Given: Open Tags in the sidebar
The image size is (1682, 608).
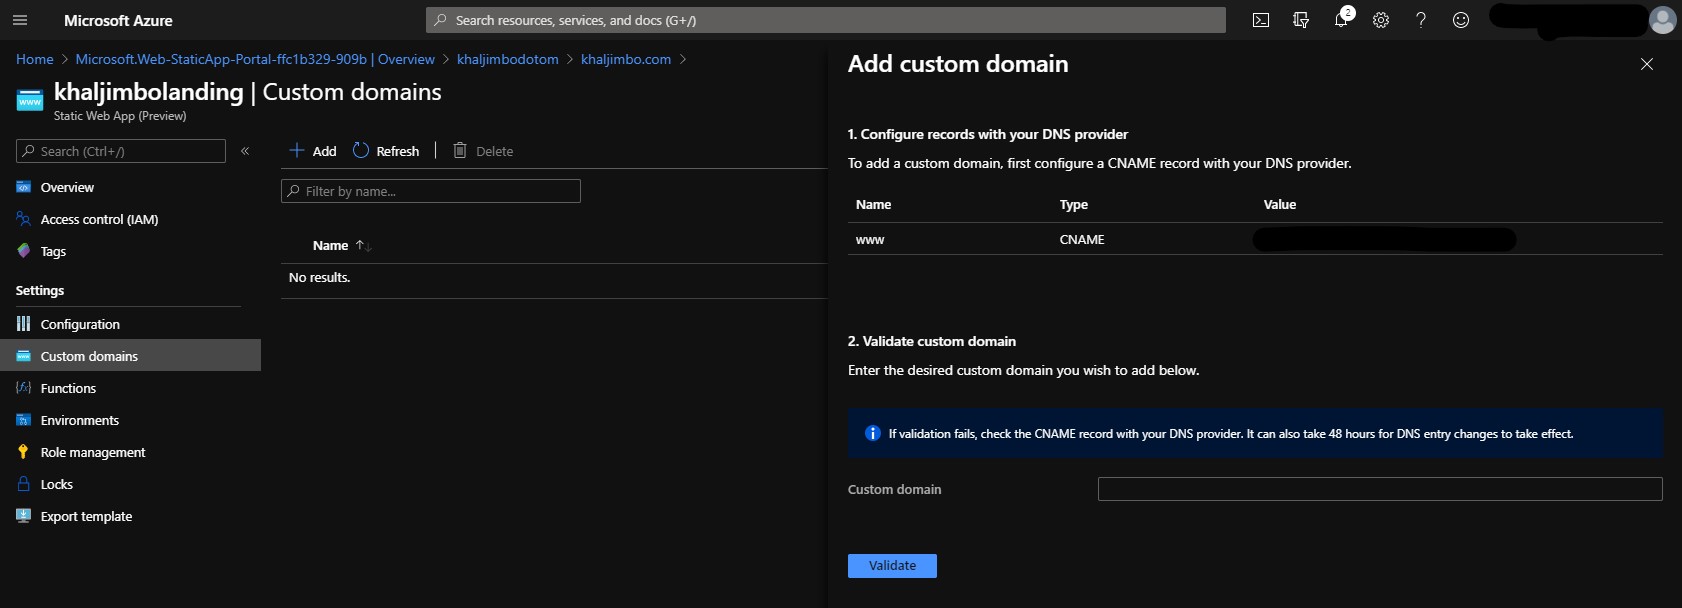Looking at the screenshot, I should tap(130, 251).
